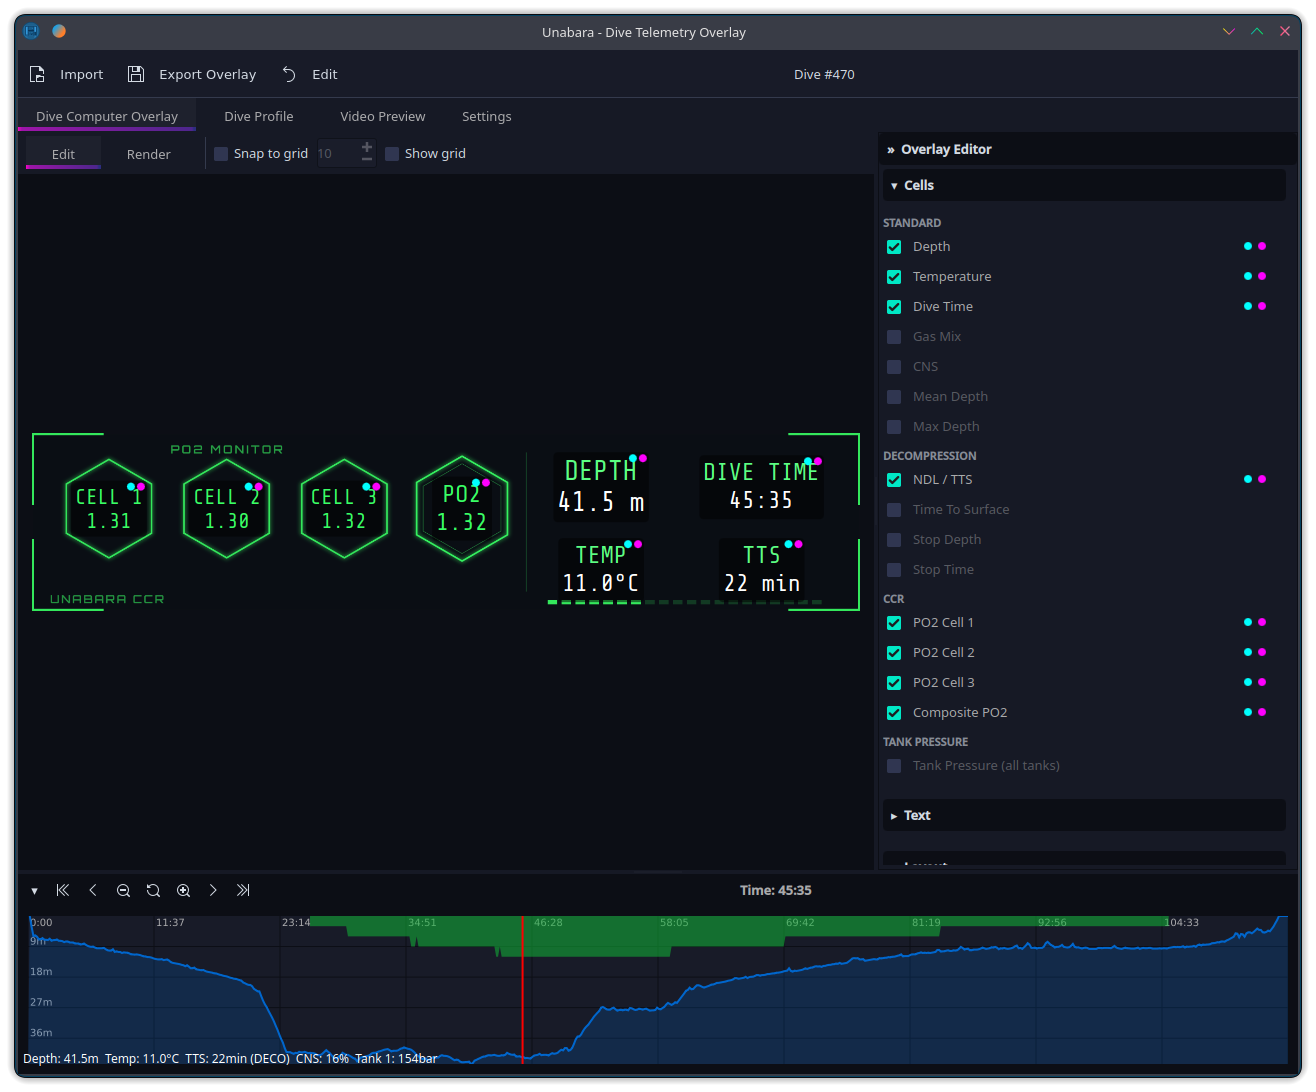This screenshot has width=1316, height=1092.
Task: Click the Import file icon
Action: click(37, 74)
